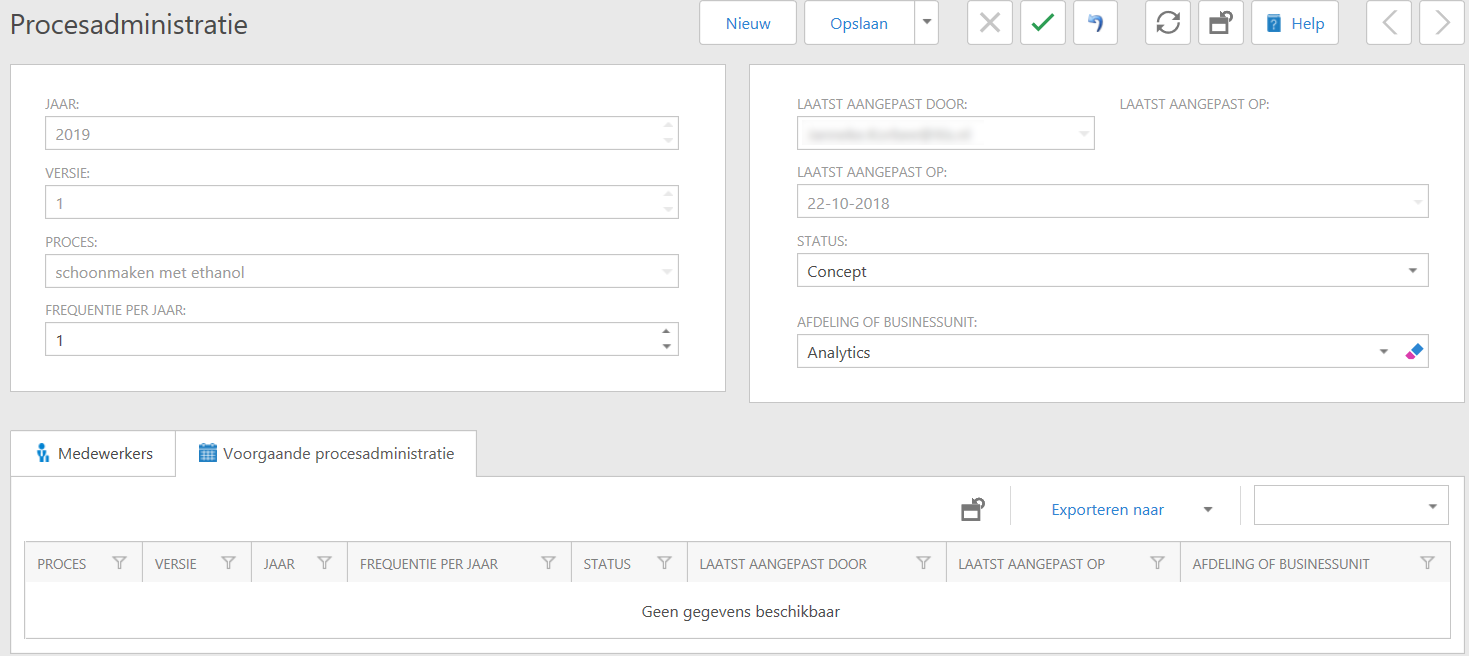Increase Frequentie per jaar with up arrow
The width and height of the screenshot is (1469, 656).
[x=667, y=332]
